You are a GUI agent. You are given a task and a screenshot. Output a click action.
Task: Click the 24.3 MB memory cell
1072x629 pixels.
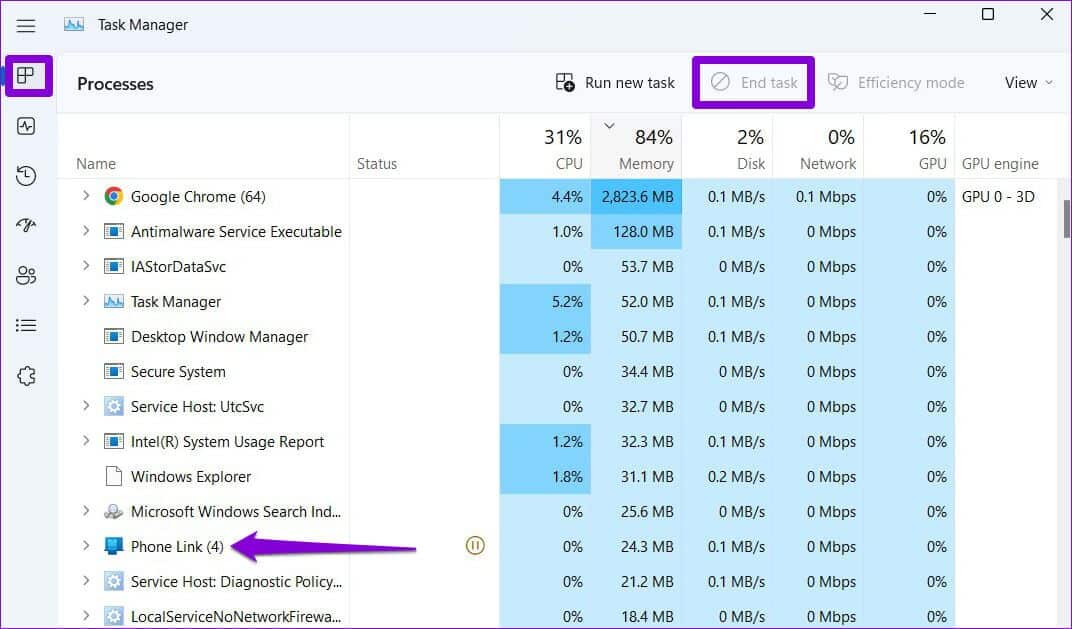pos(636,547)
